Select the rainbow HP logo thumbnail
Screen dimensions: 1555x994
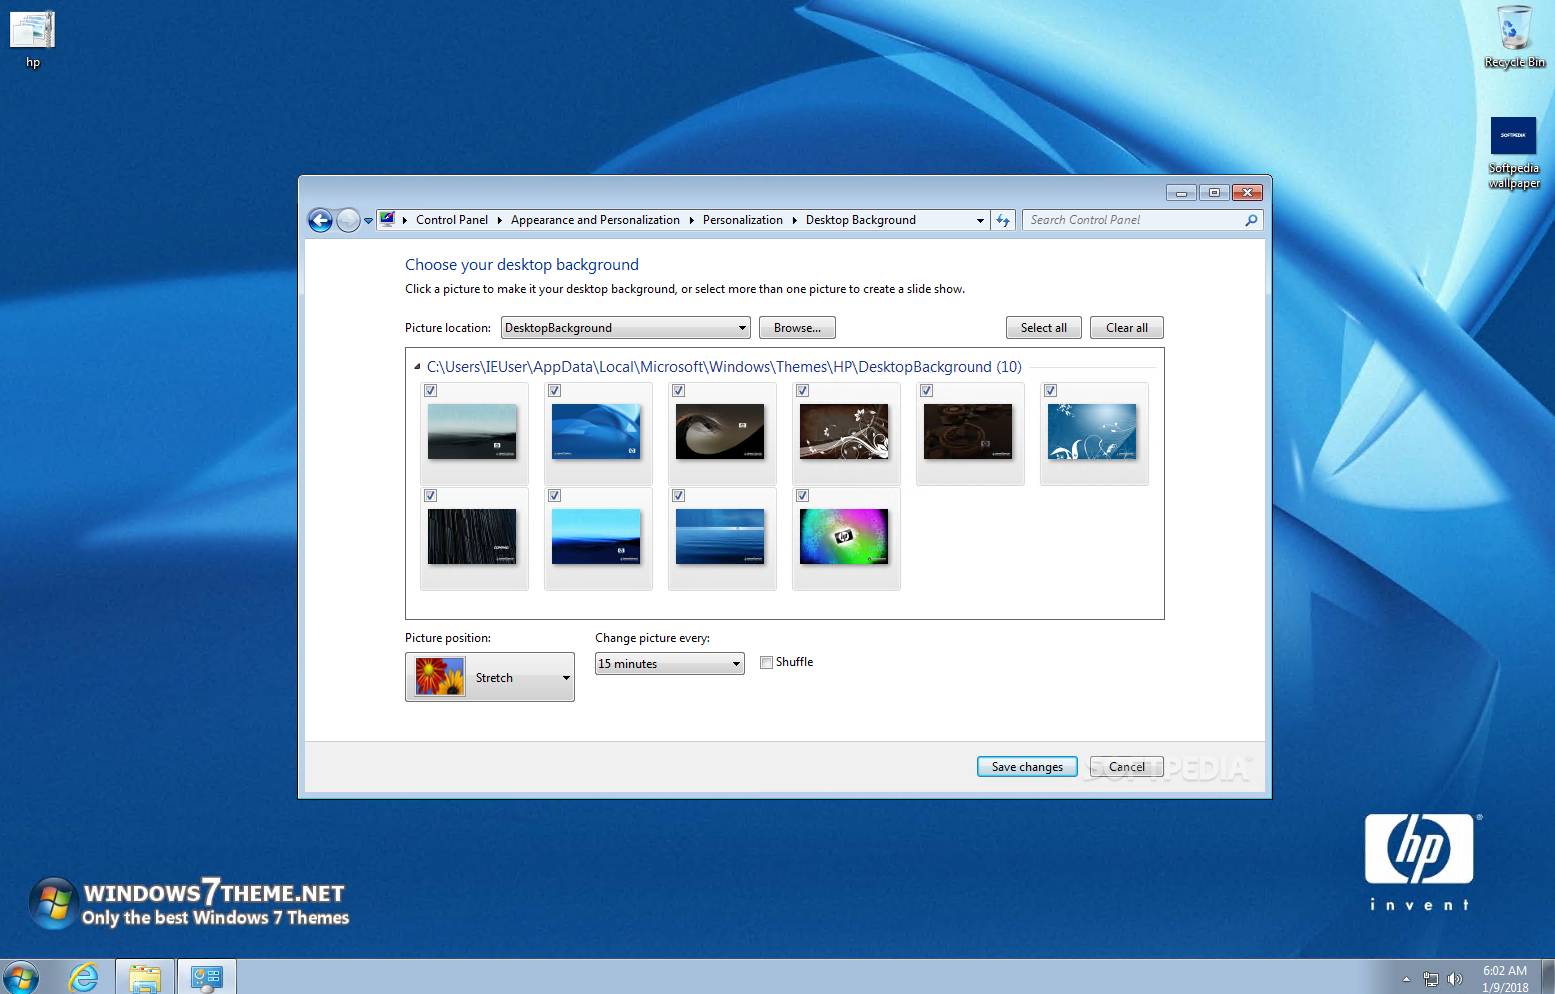click(x=844, y=537)
